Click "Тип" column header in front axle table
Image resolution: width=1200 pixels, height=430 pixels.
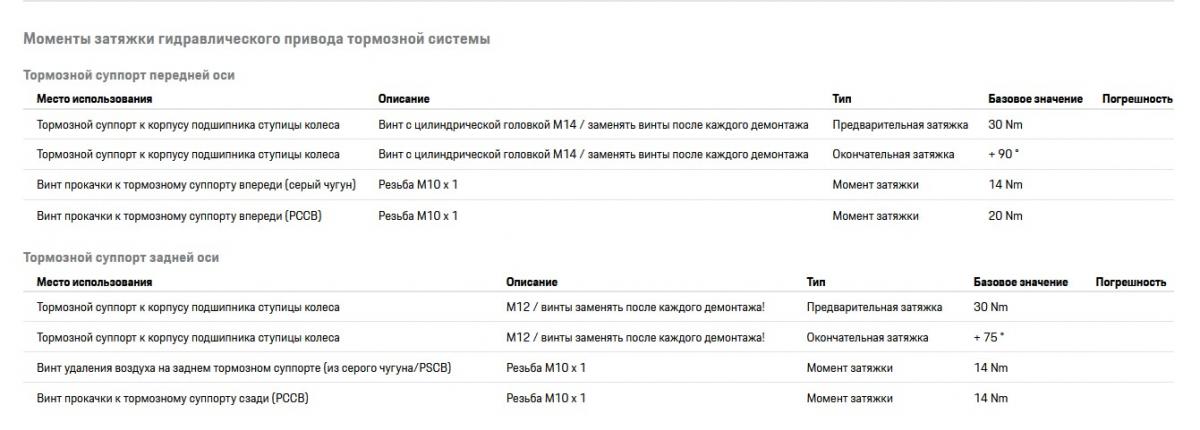tap(842, 100)
